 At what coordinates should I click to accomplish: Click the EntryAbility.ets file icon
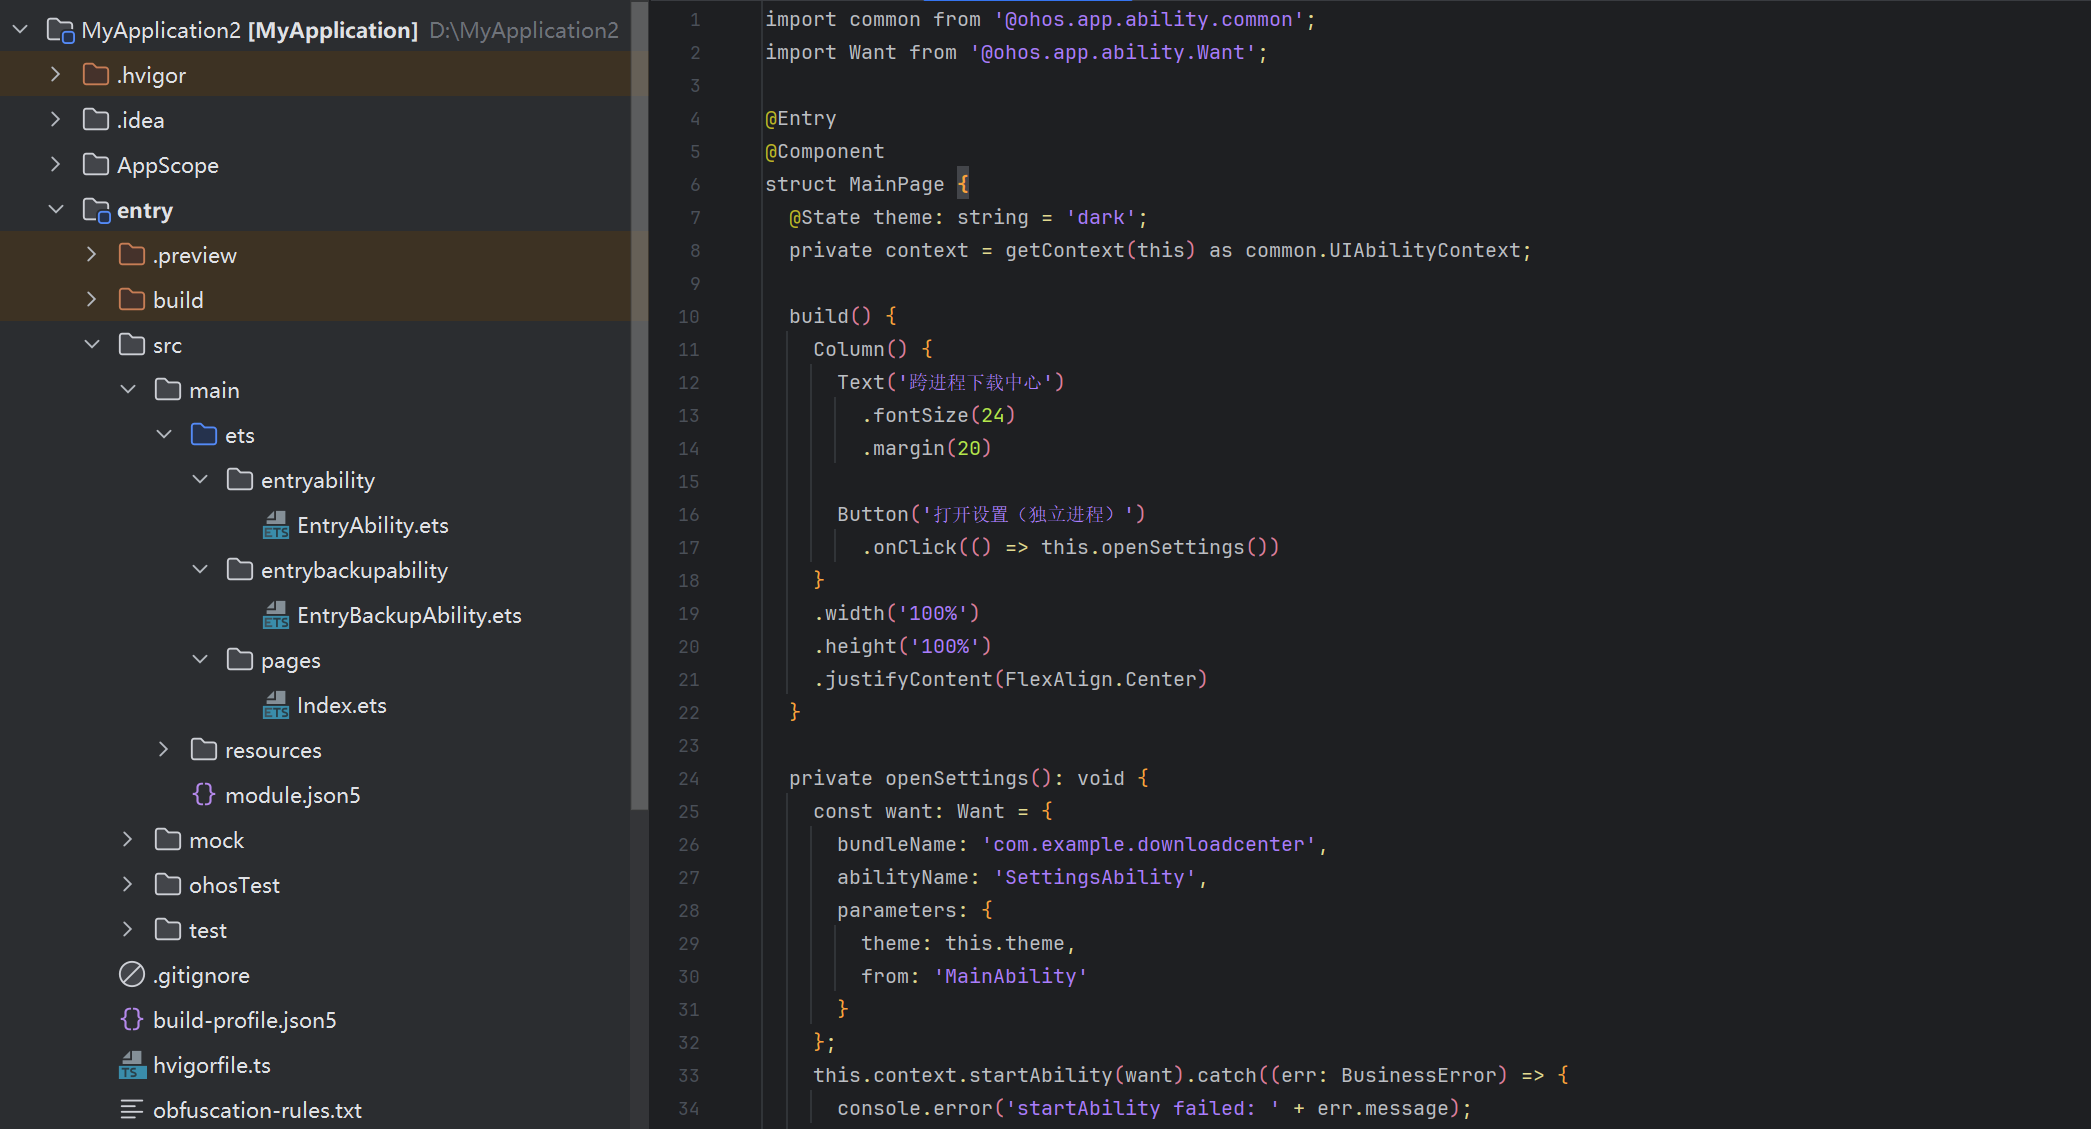point(276,525)
